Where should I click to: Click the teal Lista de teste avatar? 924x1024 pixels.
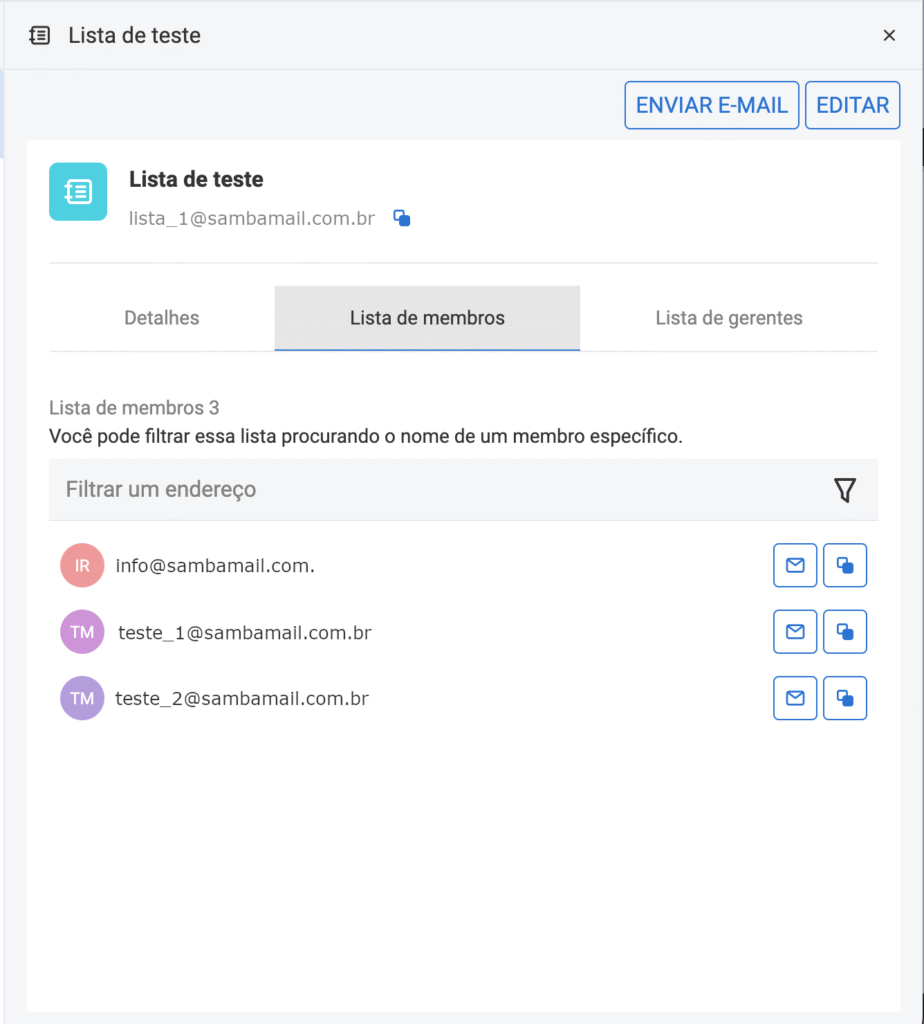[78, 191]
